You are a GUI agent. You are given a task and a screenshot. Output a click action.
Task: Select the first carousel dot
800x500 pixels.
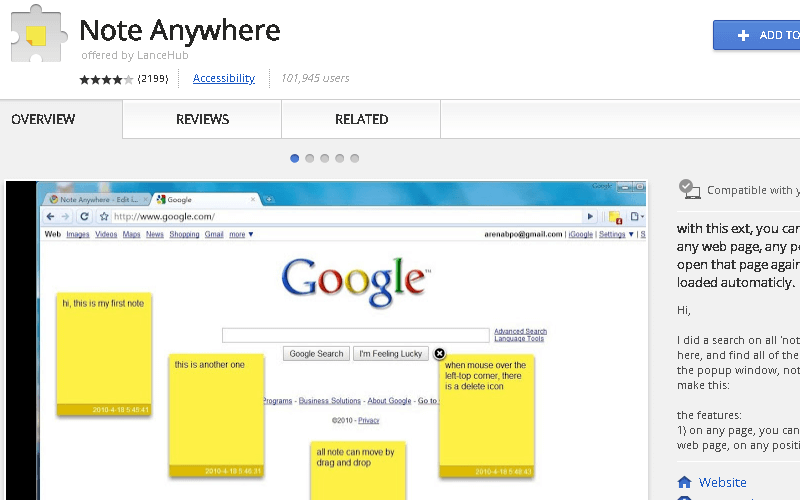pos(294,158)
